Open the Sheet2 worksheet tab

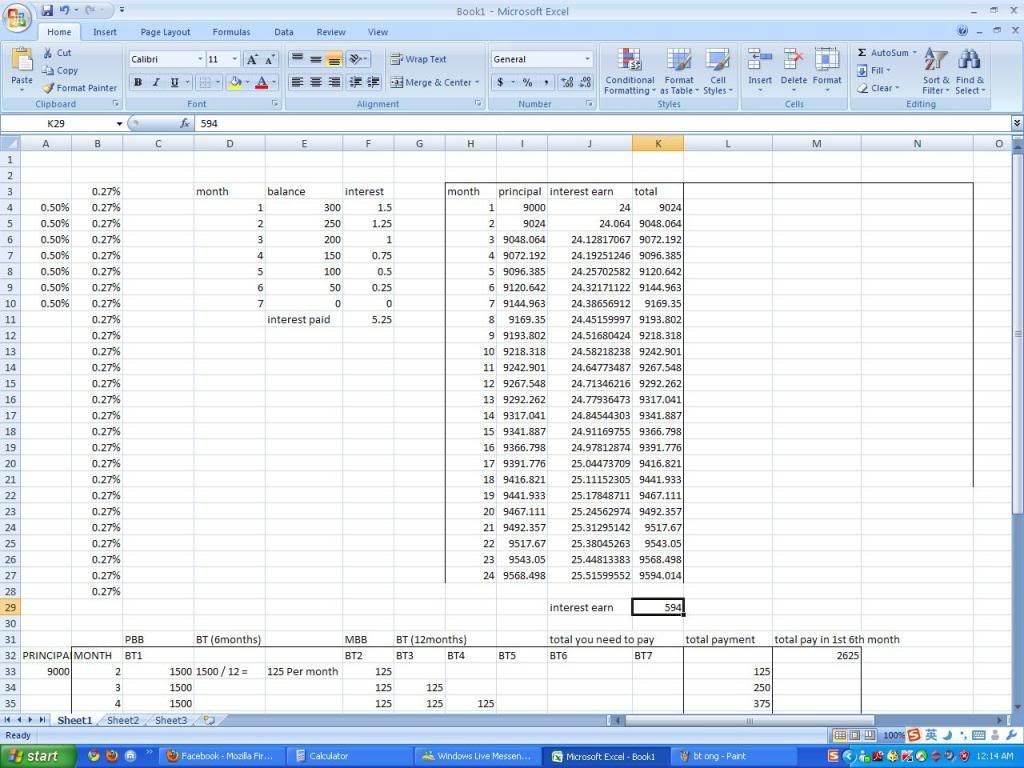pos(123,720)
